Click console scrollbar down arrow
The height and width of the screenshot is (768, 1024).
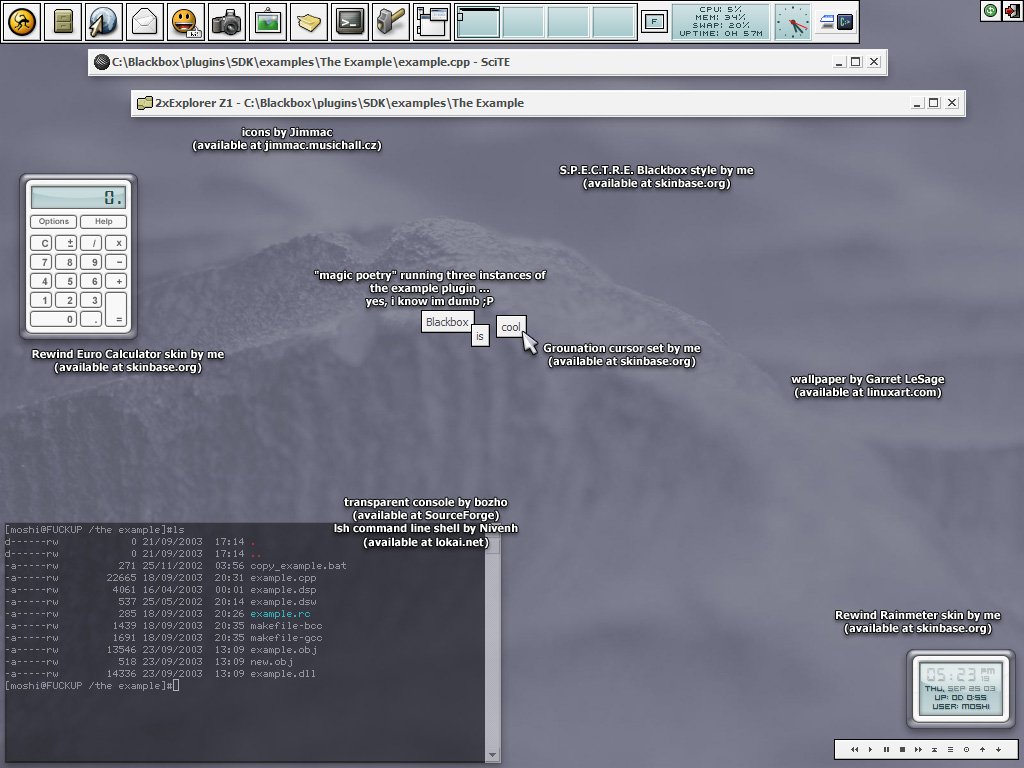492,755
